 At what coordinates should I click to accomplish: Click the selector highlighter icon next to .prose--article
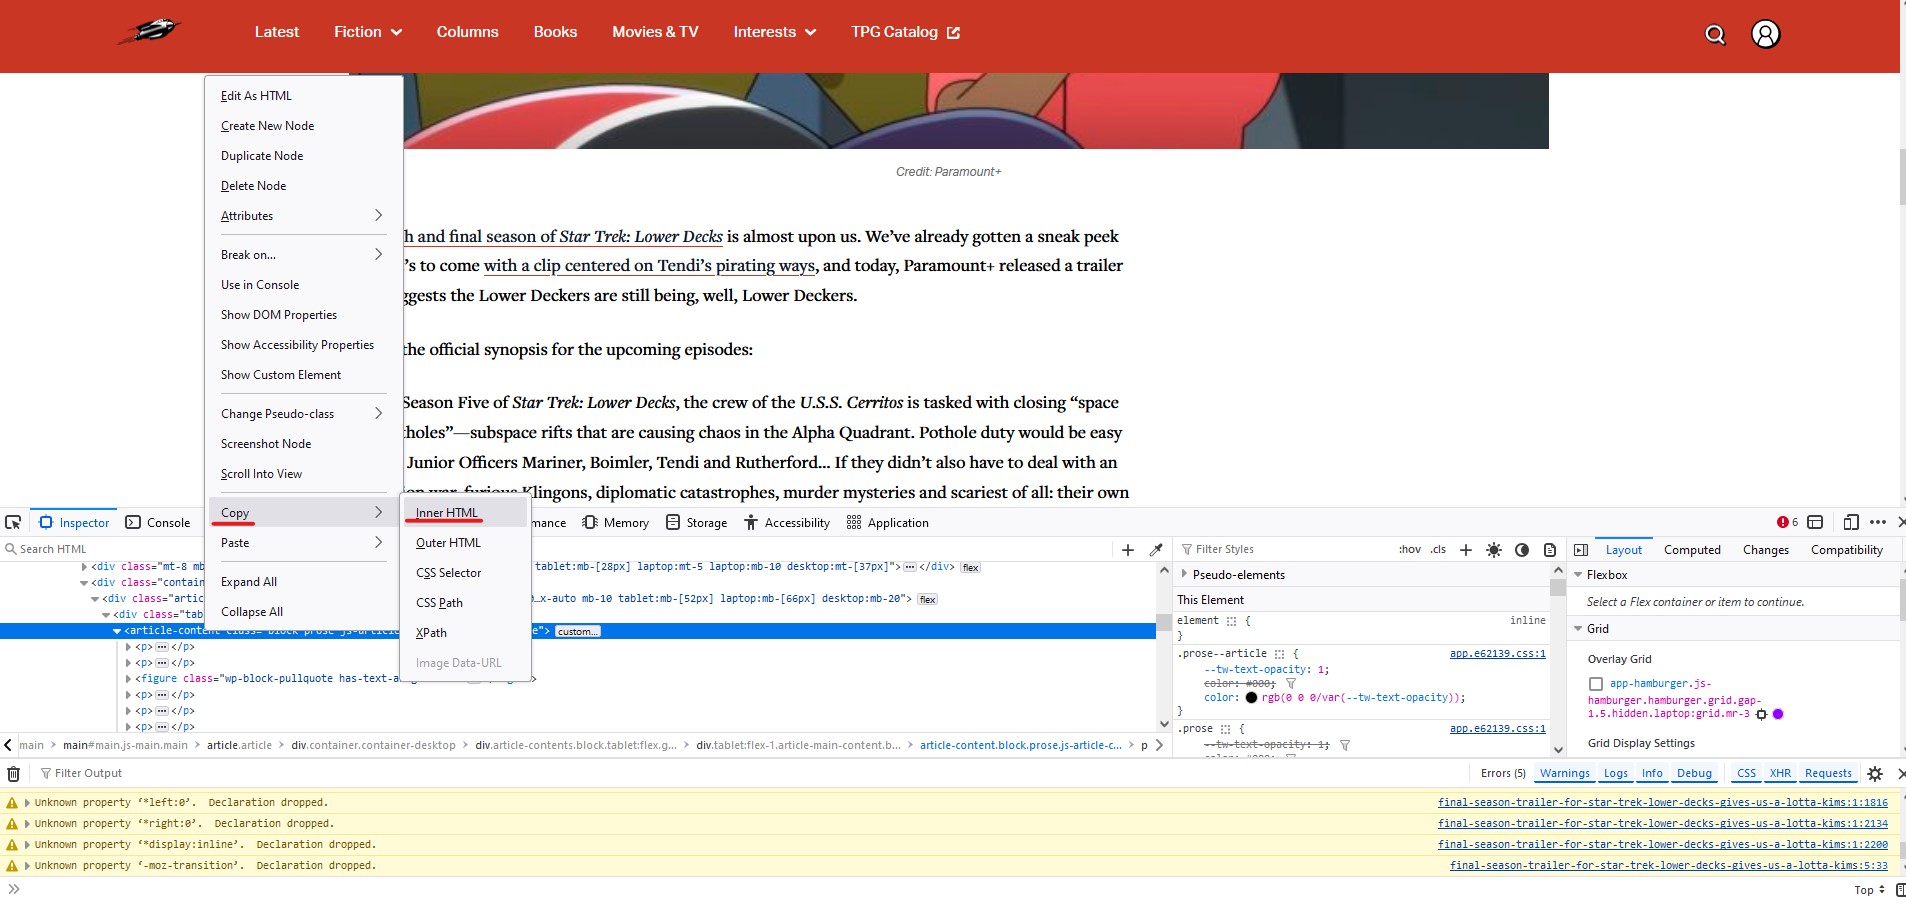click(1279, 654)
